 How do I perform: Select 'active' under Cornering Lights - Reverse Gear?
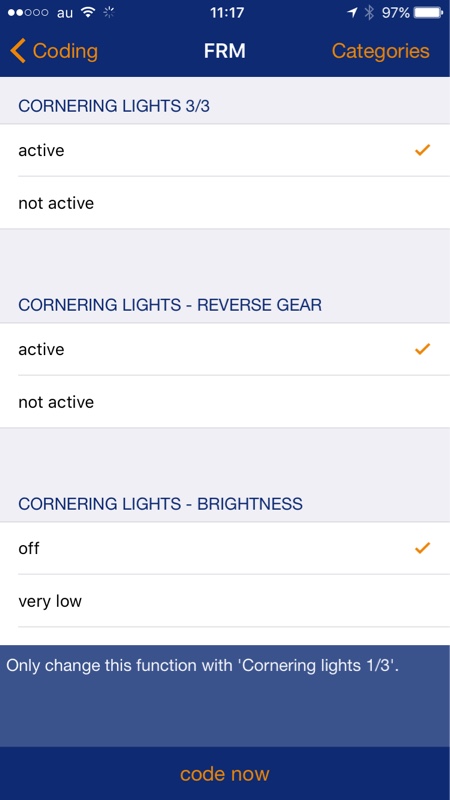(x=225, y=349)
